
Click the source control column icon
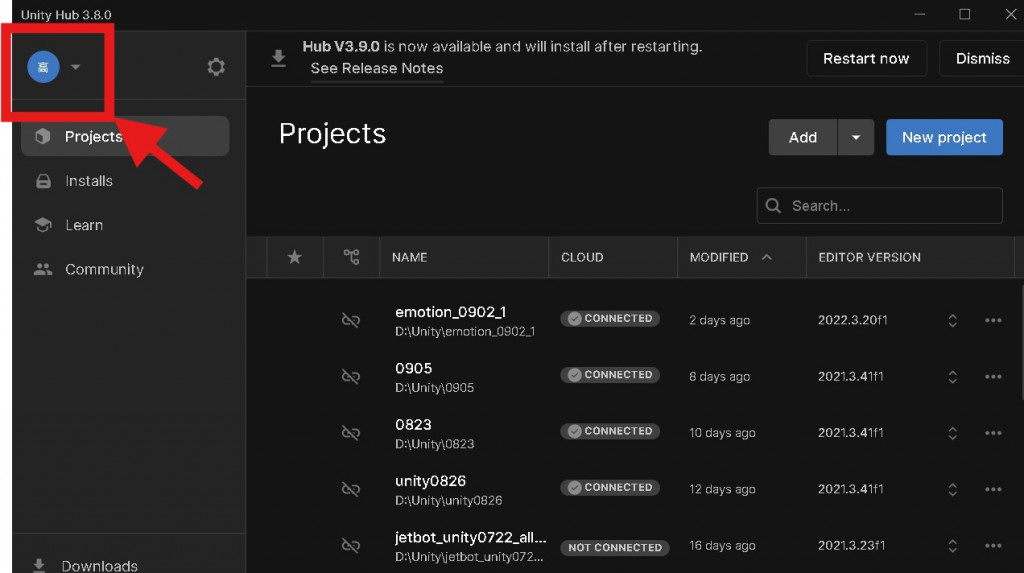[x=351, y=257]
